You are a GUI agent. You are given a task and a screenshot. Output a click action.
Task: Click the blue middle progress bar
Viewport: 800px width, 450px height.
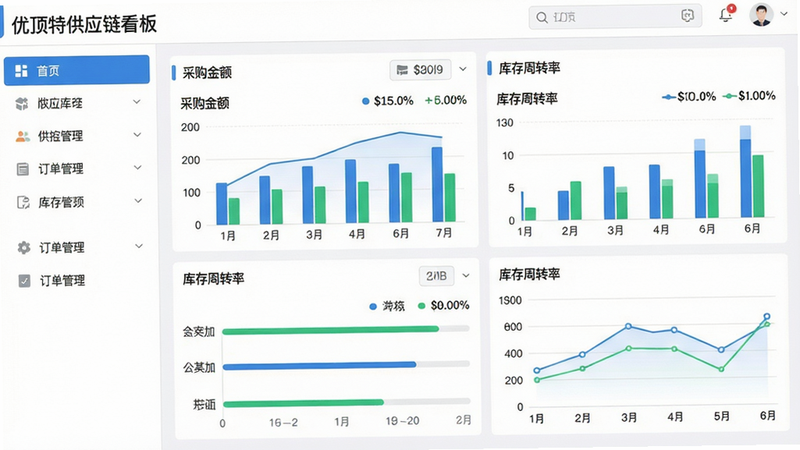pos(319,365)
